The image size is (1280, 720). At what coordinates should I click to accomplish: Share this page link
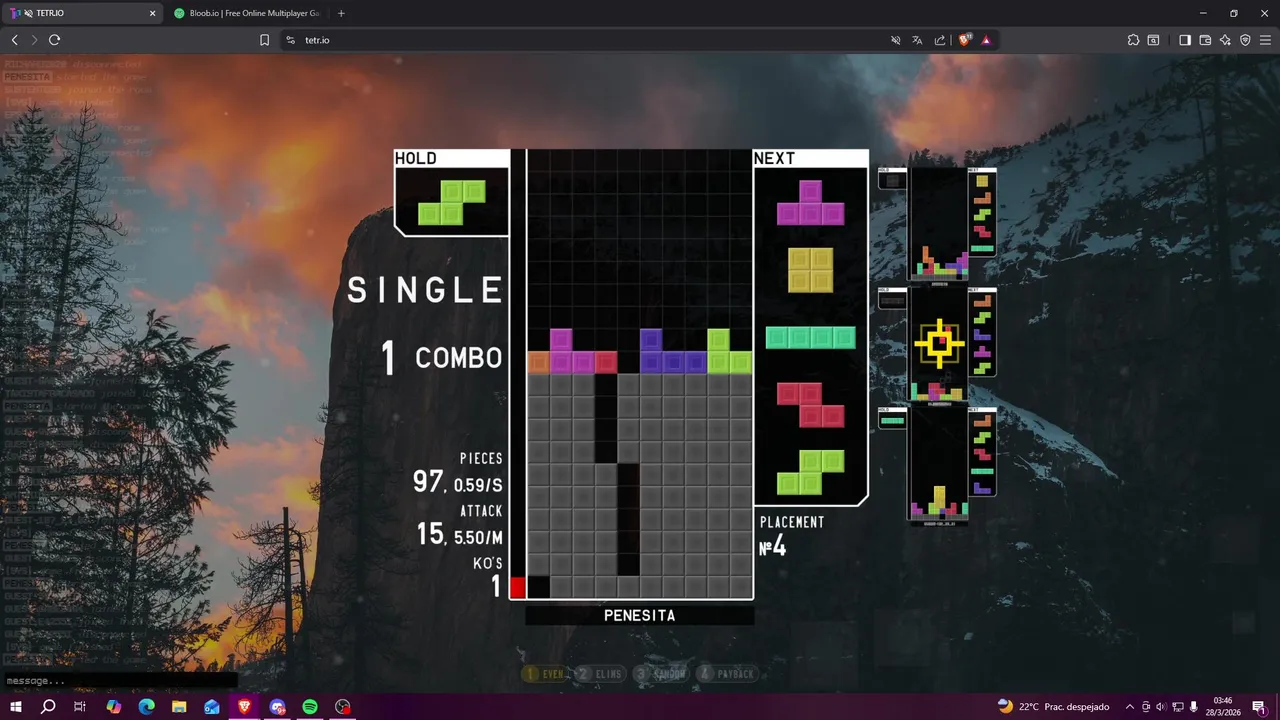pyautogui.click(x=940, y=40)
